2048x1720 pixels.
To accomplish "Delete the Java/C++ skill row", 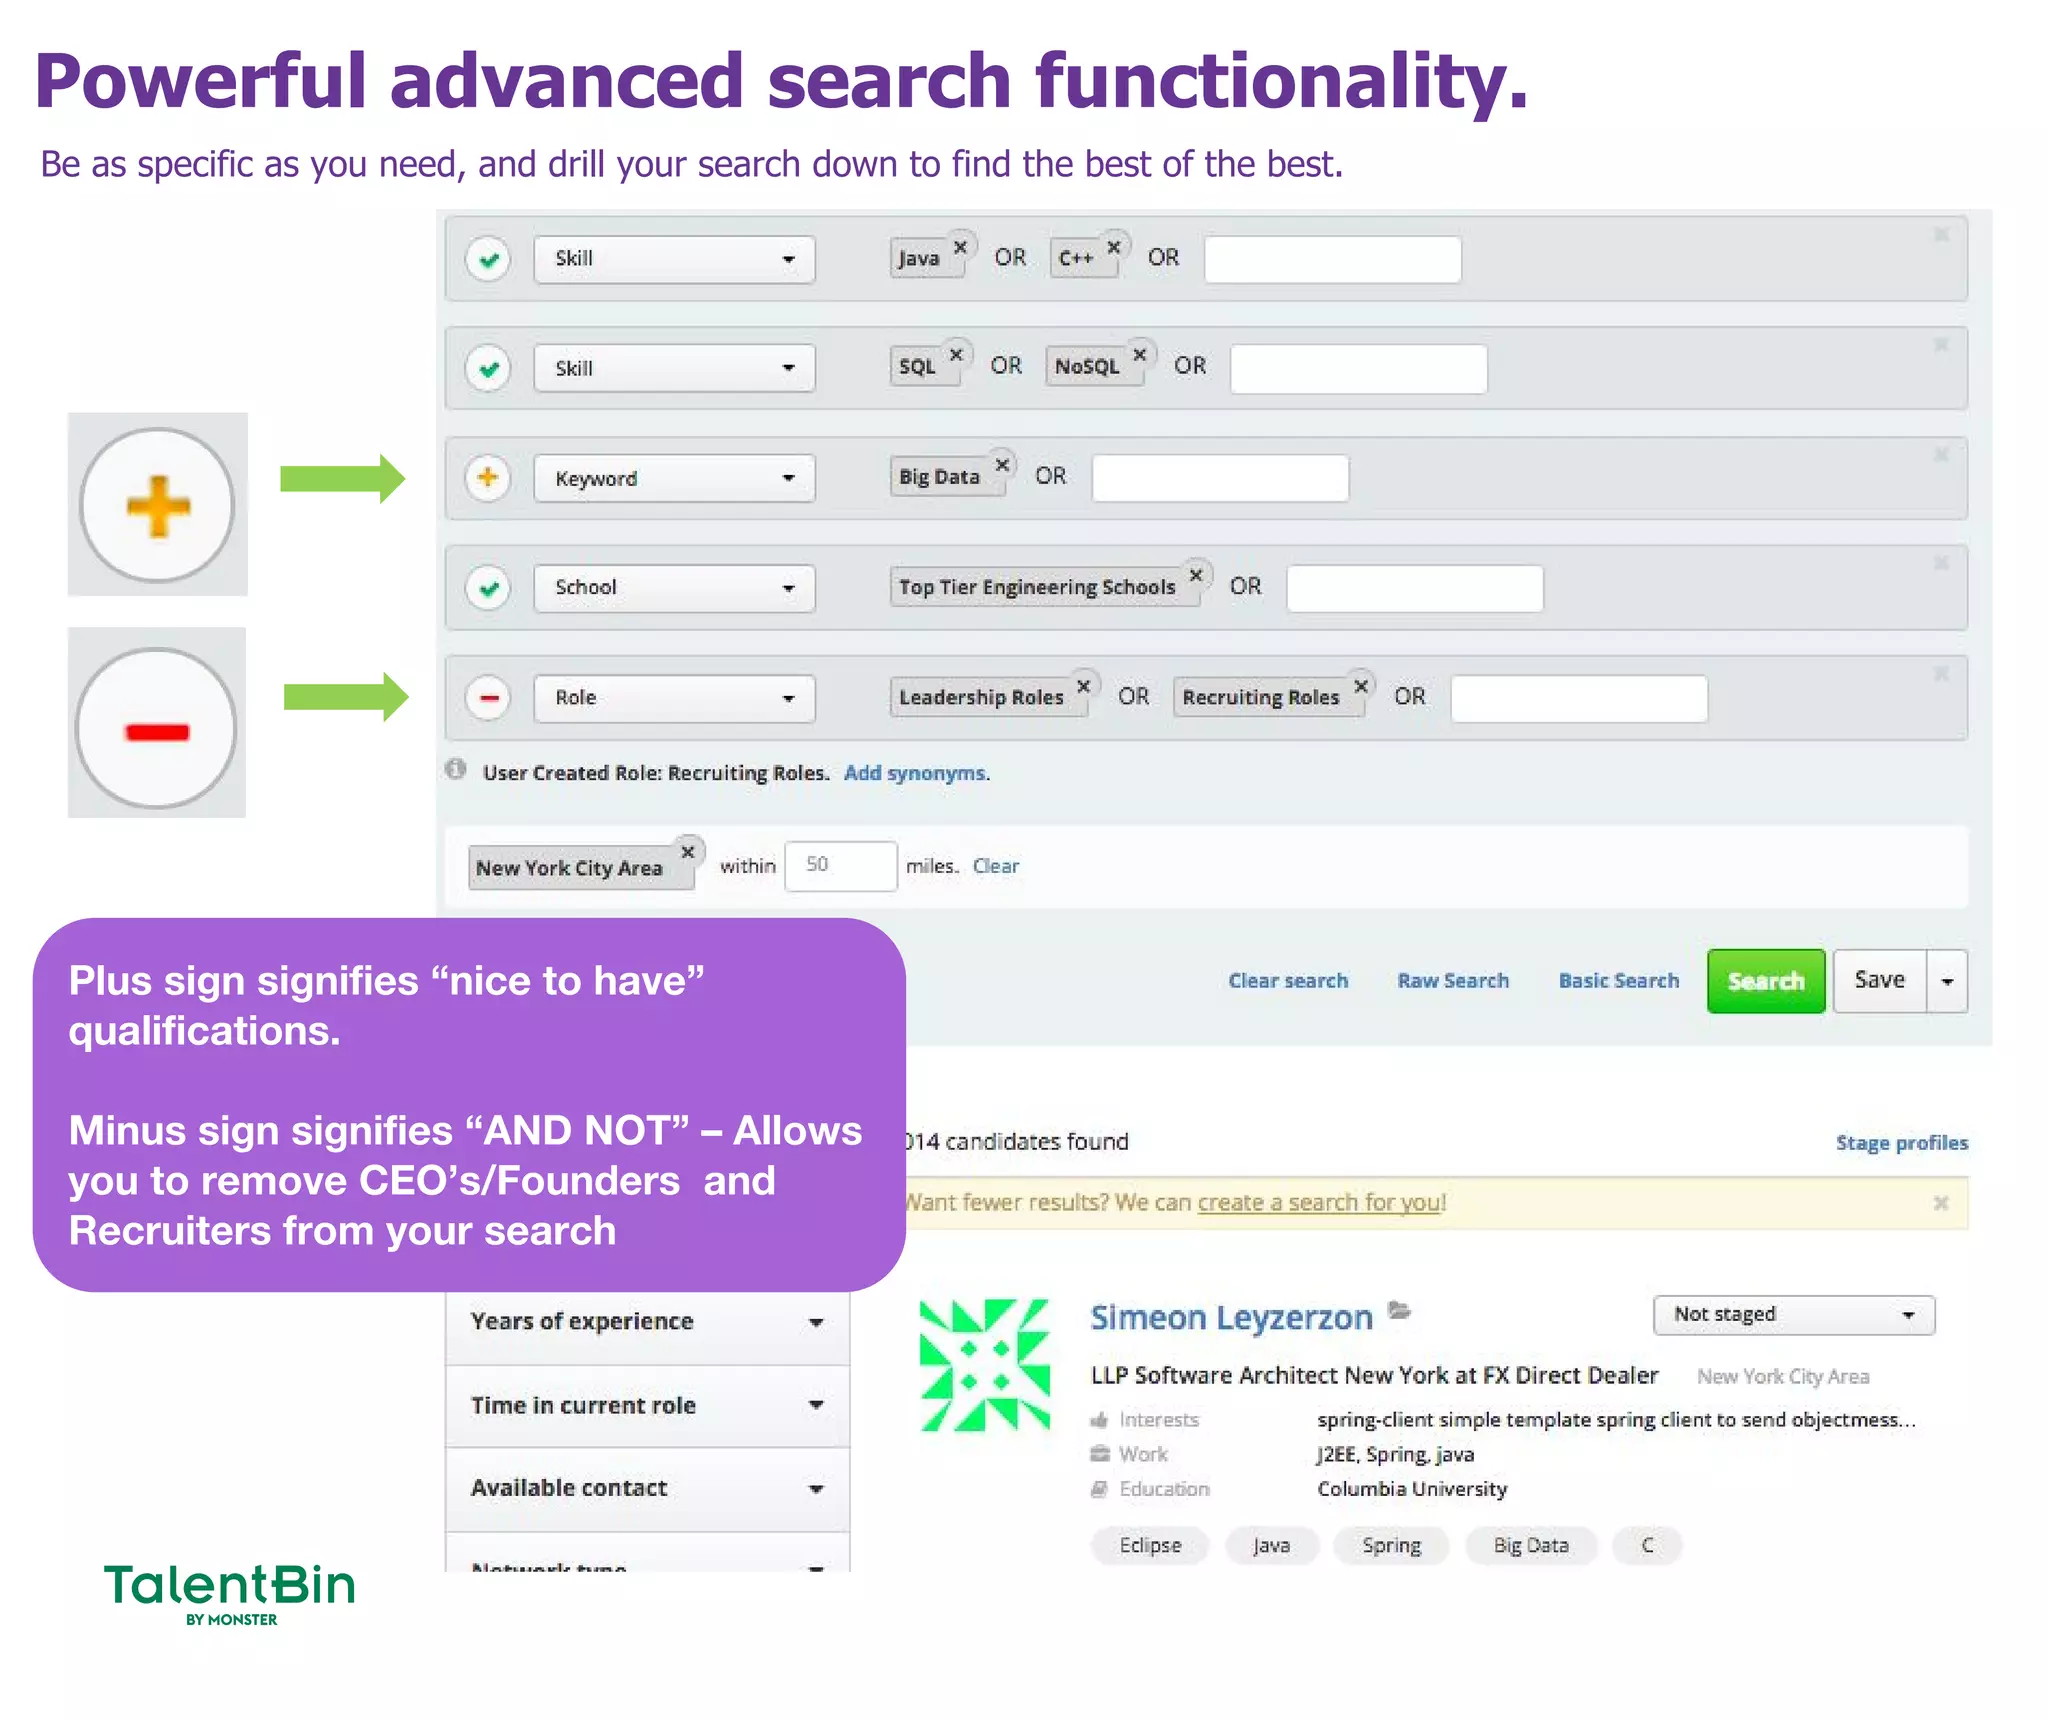I will click(x=1941, y=235).
